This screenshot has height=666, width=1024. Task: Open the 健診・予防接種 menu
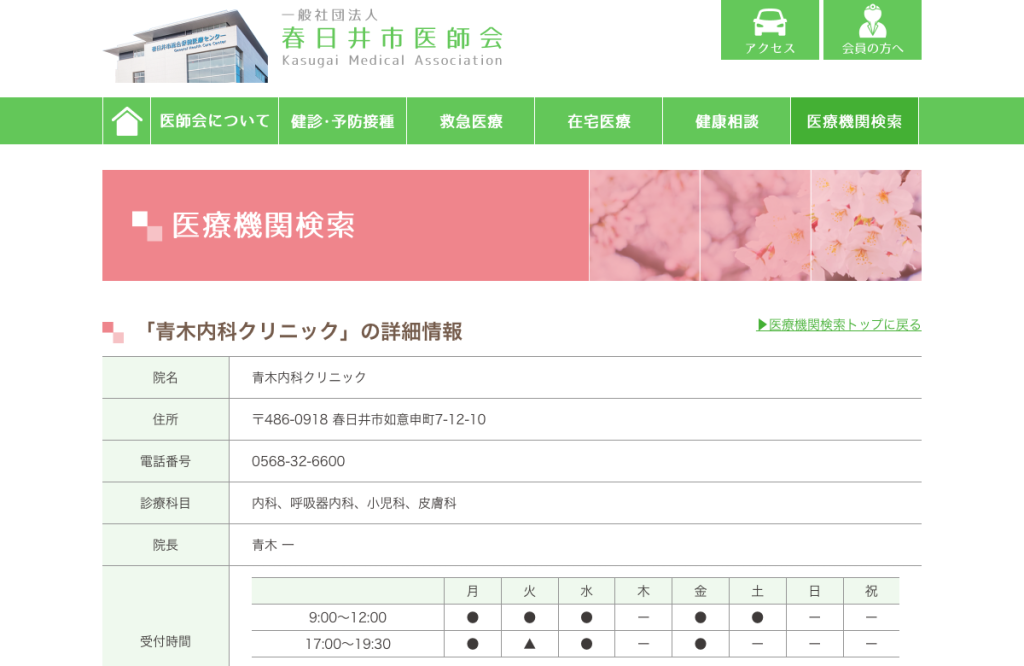tap(343, 121)
